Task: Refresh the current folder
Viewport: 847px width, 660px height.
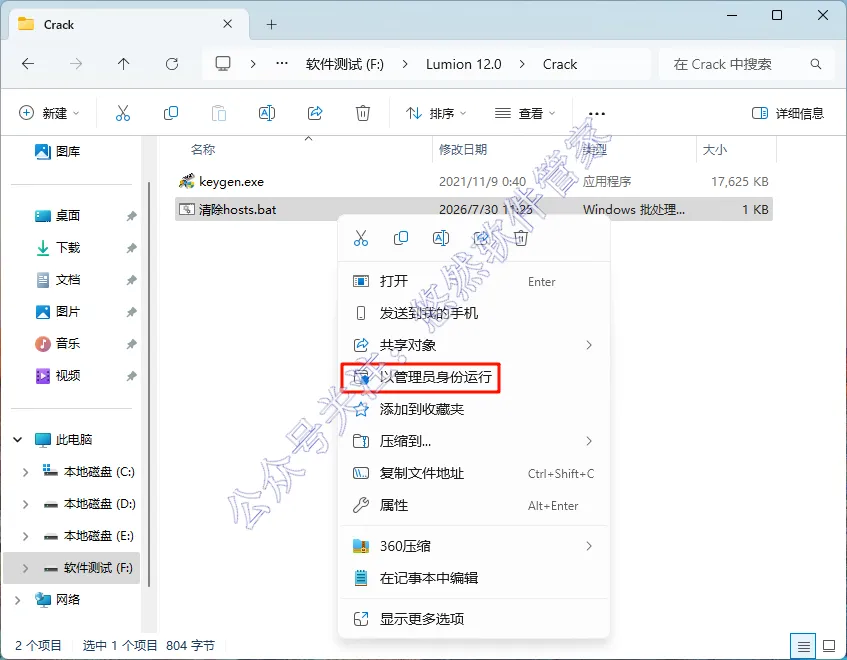Action: coord(172,64)
